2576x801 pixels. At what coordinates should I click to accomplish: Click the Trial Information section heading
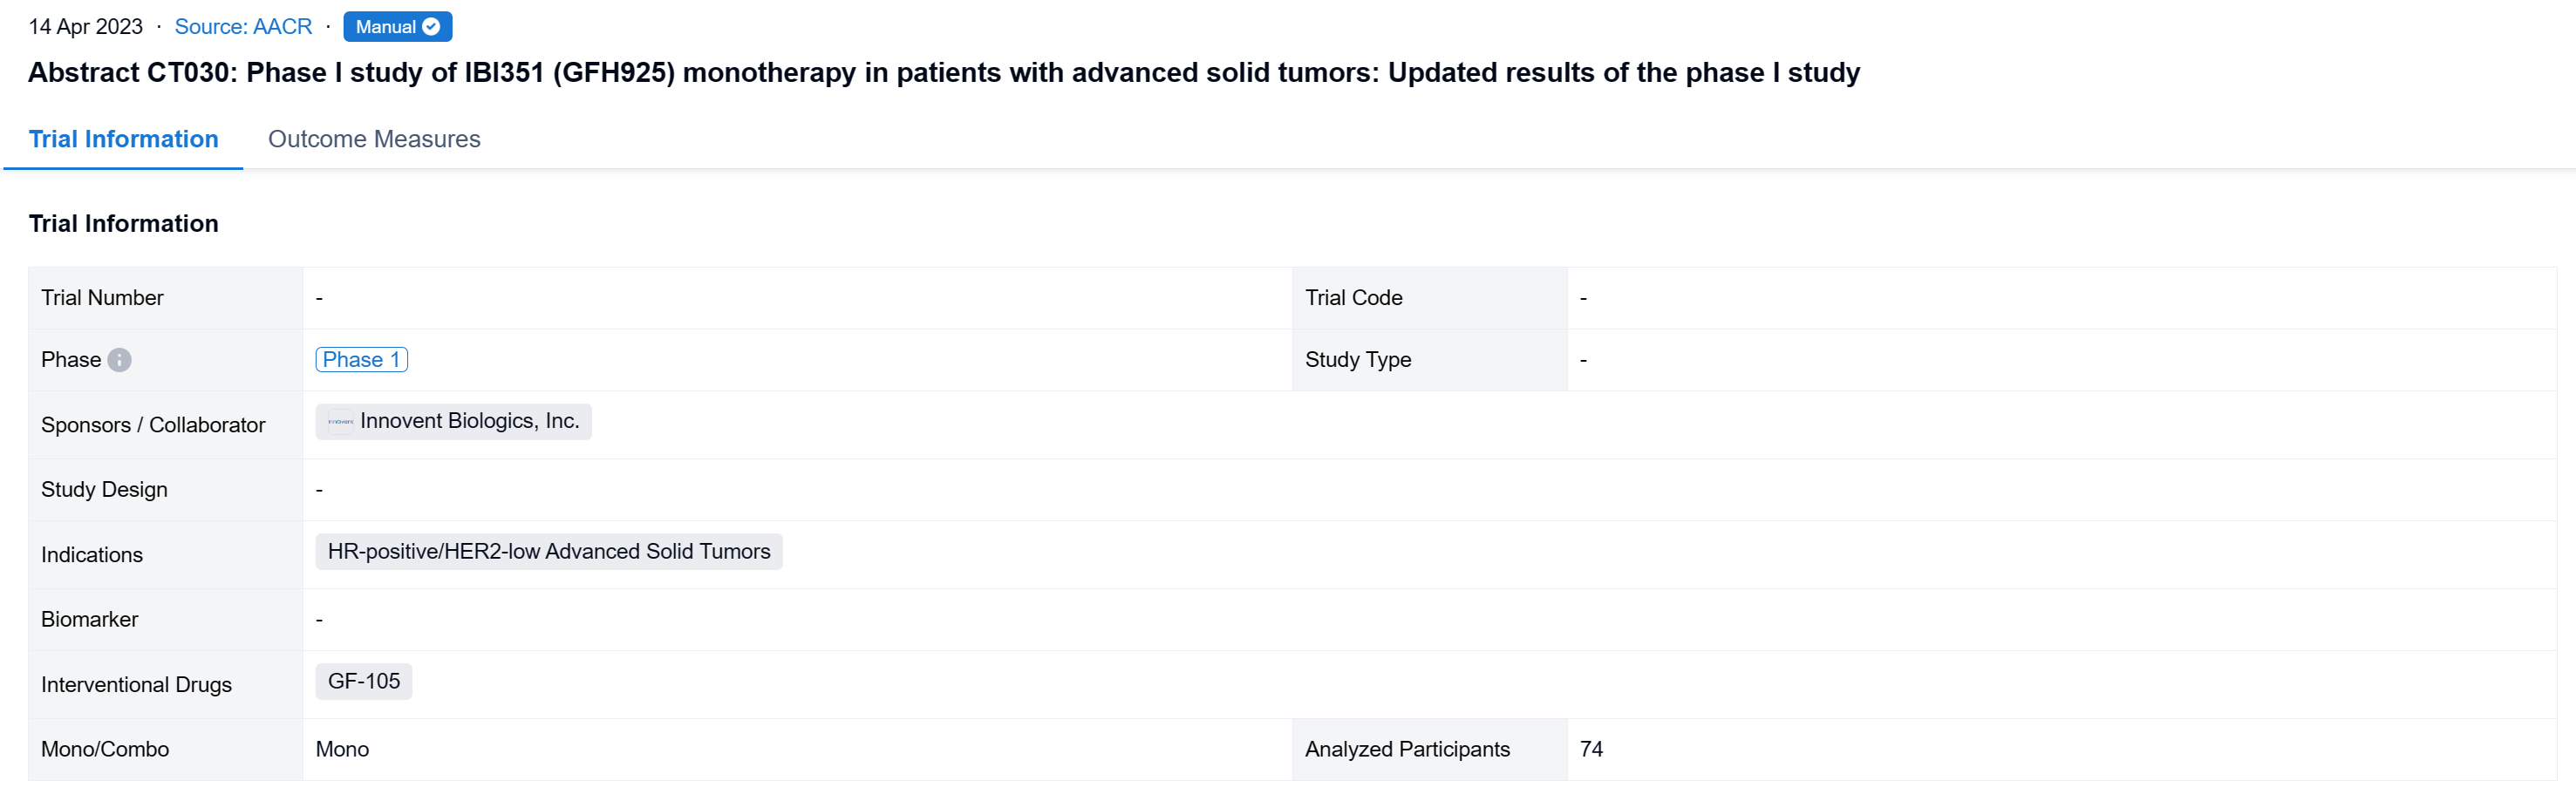(x=123, y=224)
